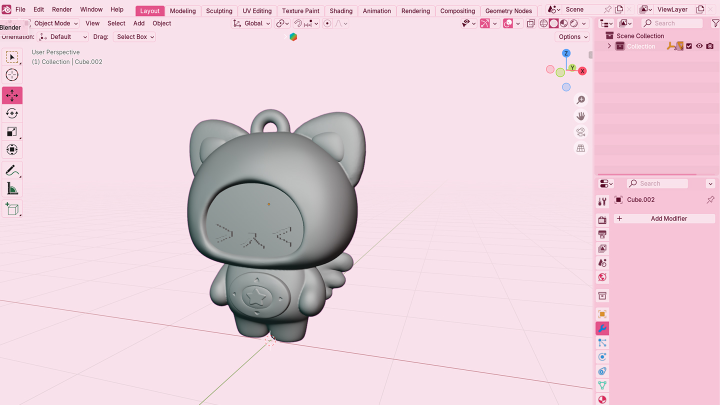Viewport: 720px width, 405px height.
Task: Open the Scene properties tab
Action: coord(602,263)
